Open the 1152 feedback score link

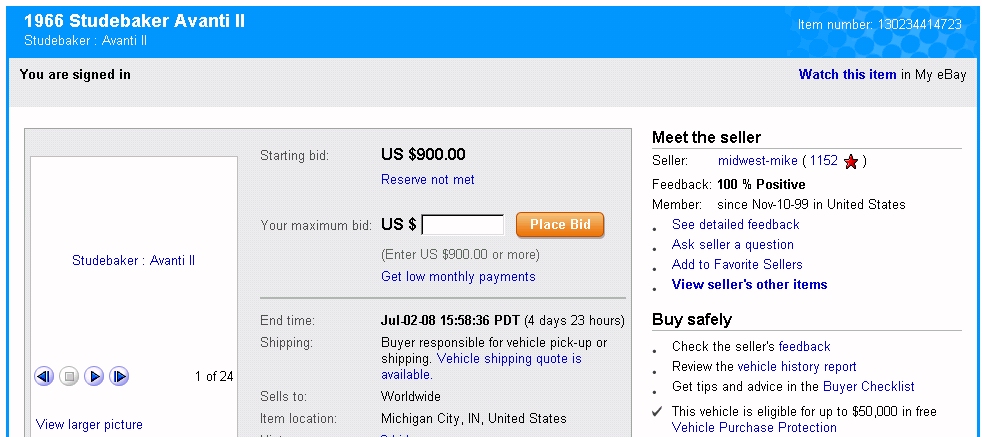(x=824, y=161)
